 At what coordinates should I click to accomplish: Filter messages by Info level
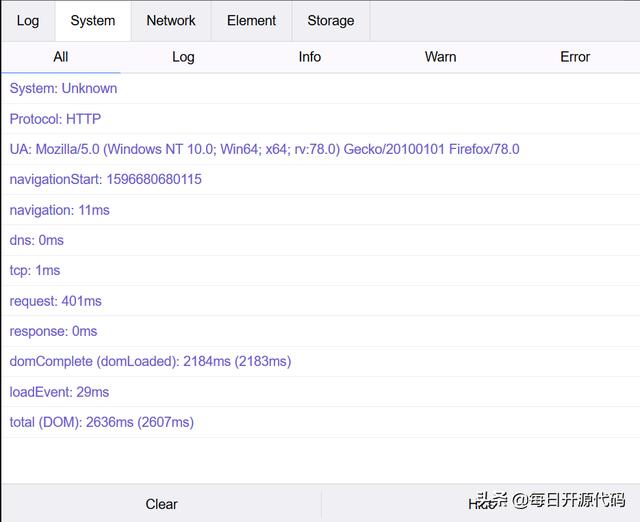(x=310, y=57)
